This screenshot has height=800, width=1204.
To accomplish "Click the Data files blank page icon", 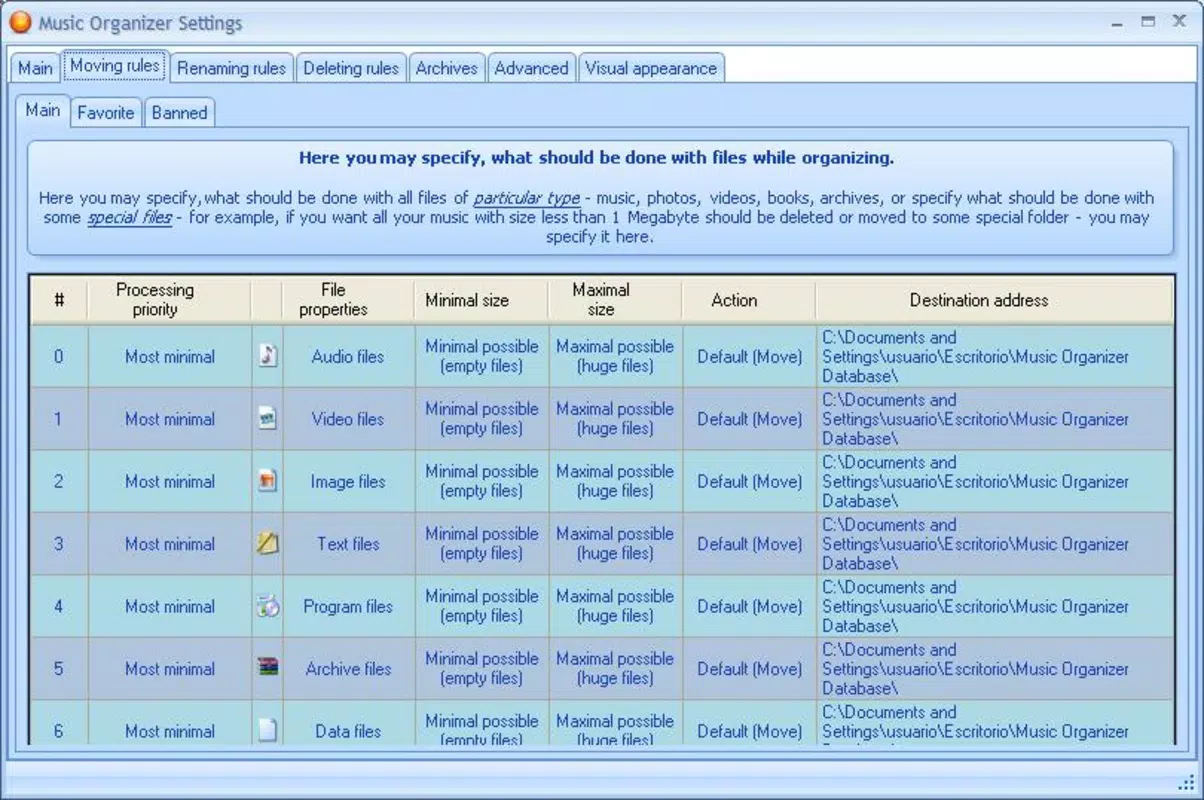I will 267,731.
